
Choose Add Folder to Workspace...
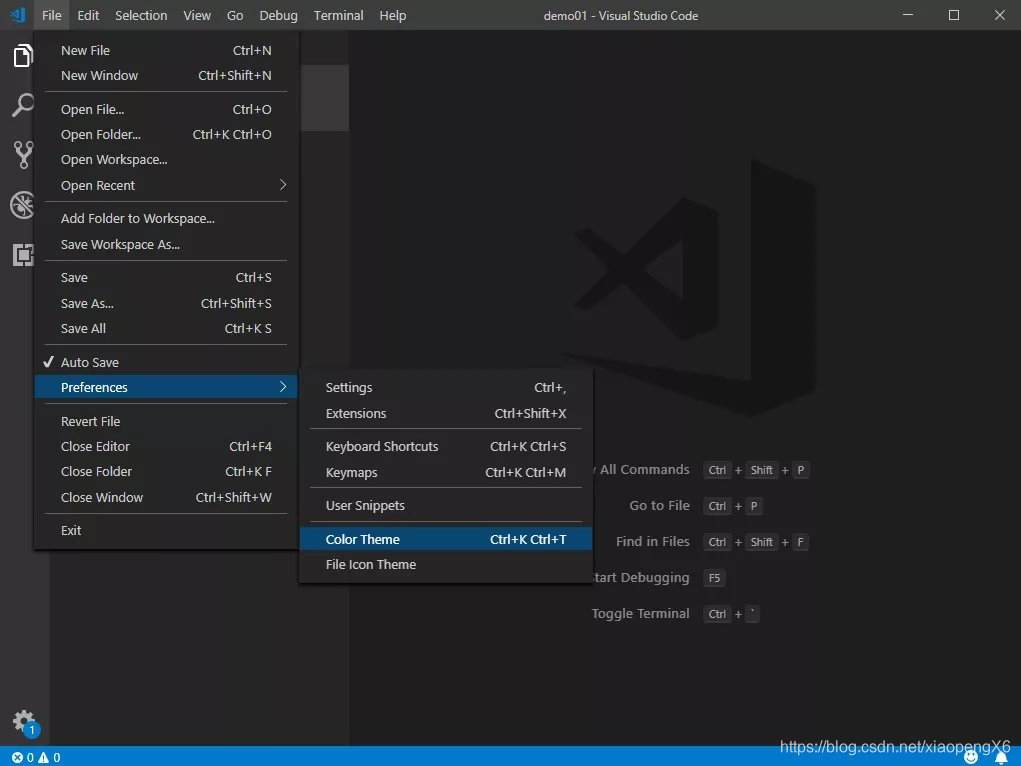click(x=166, y=219)
